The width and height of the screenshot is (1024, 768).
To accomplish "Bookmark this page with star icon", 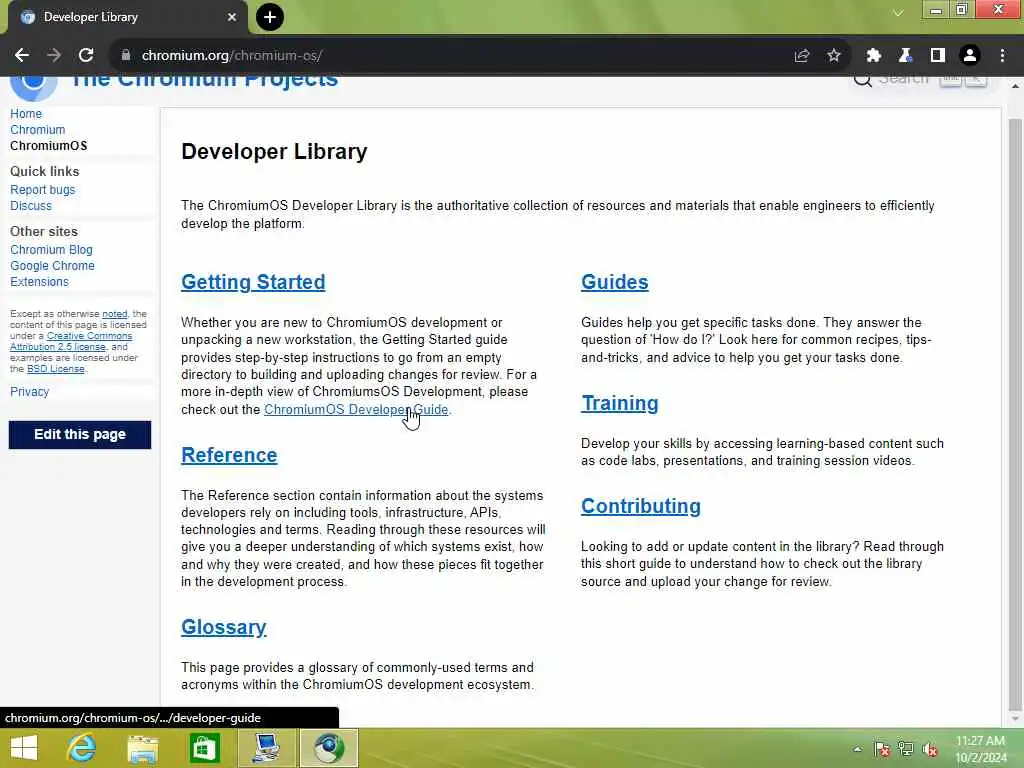I will coord(834,56).
